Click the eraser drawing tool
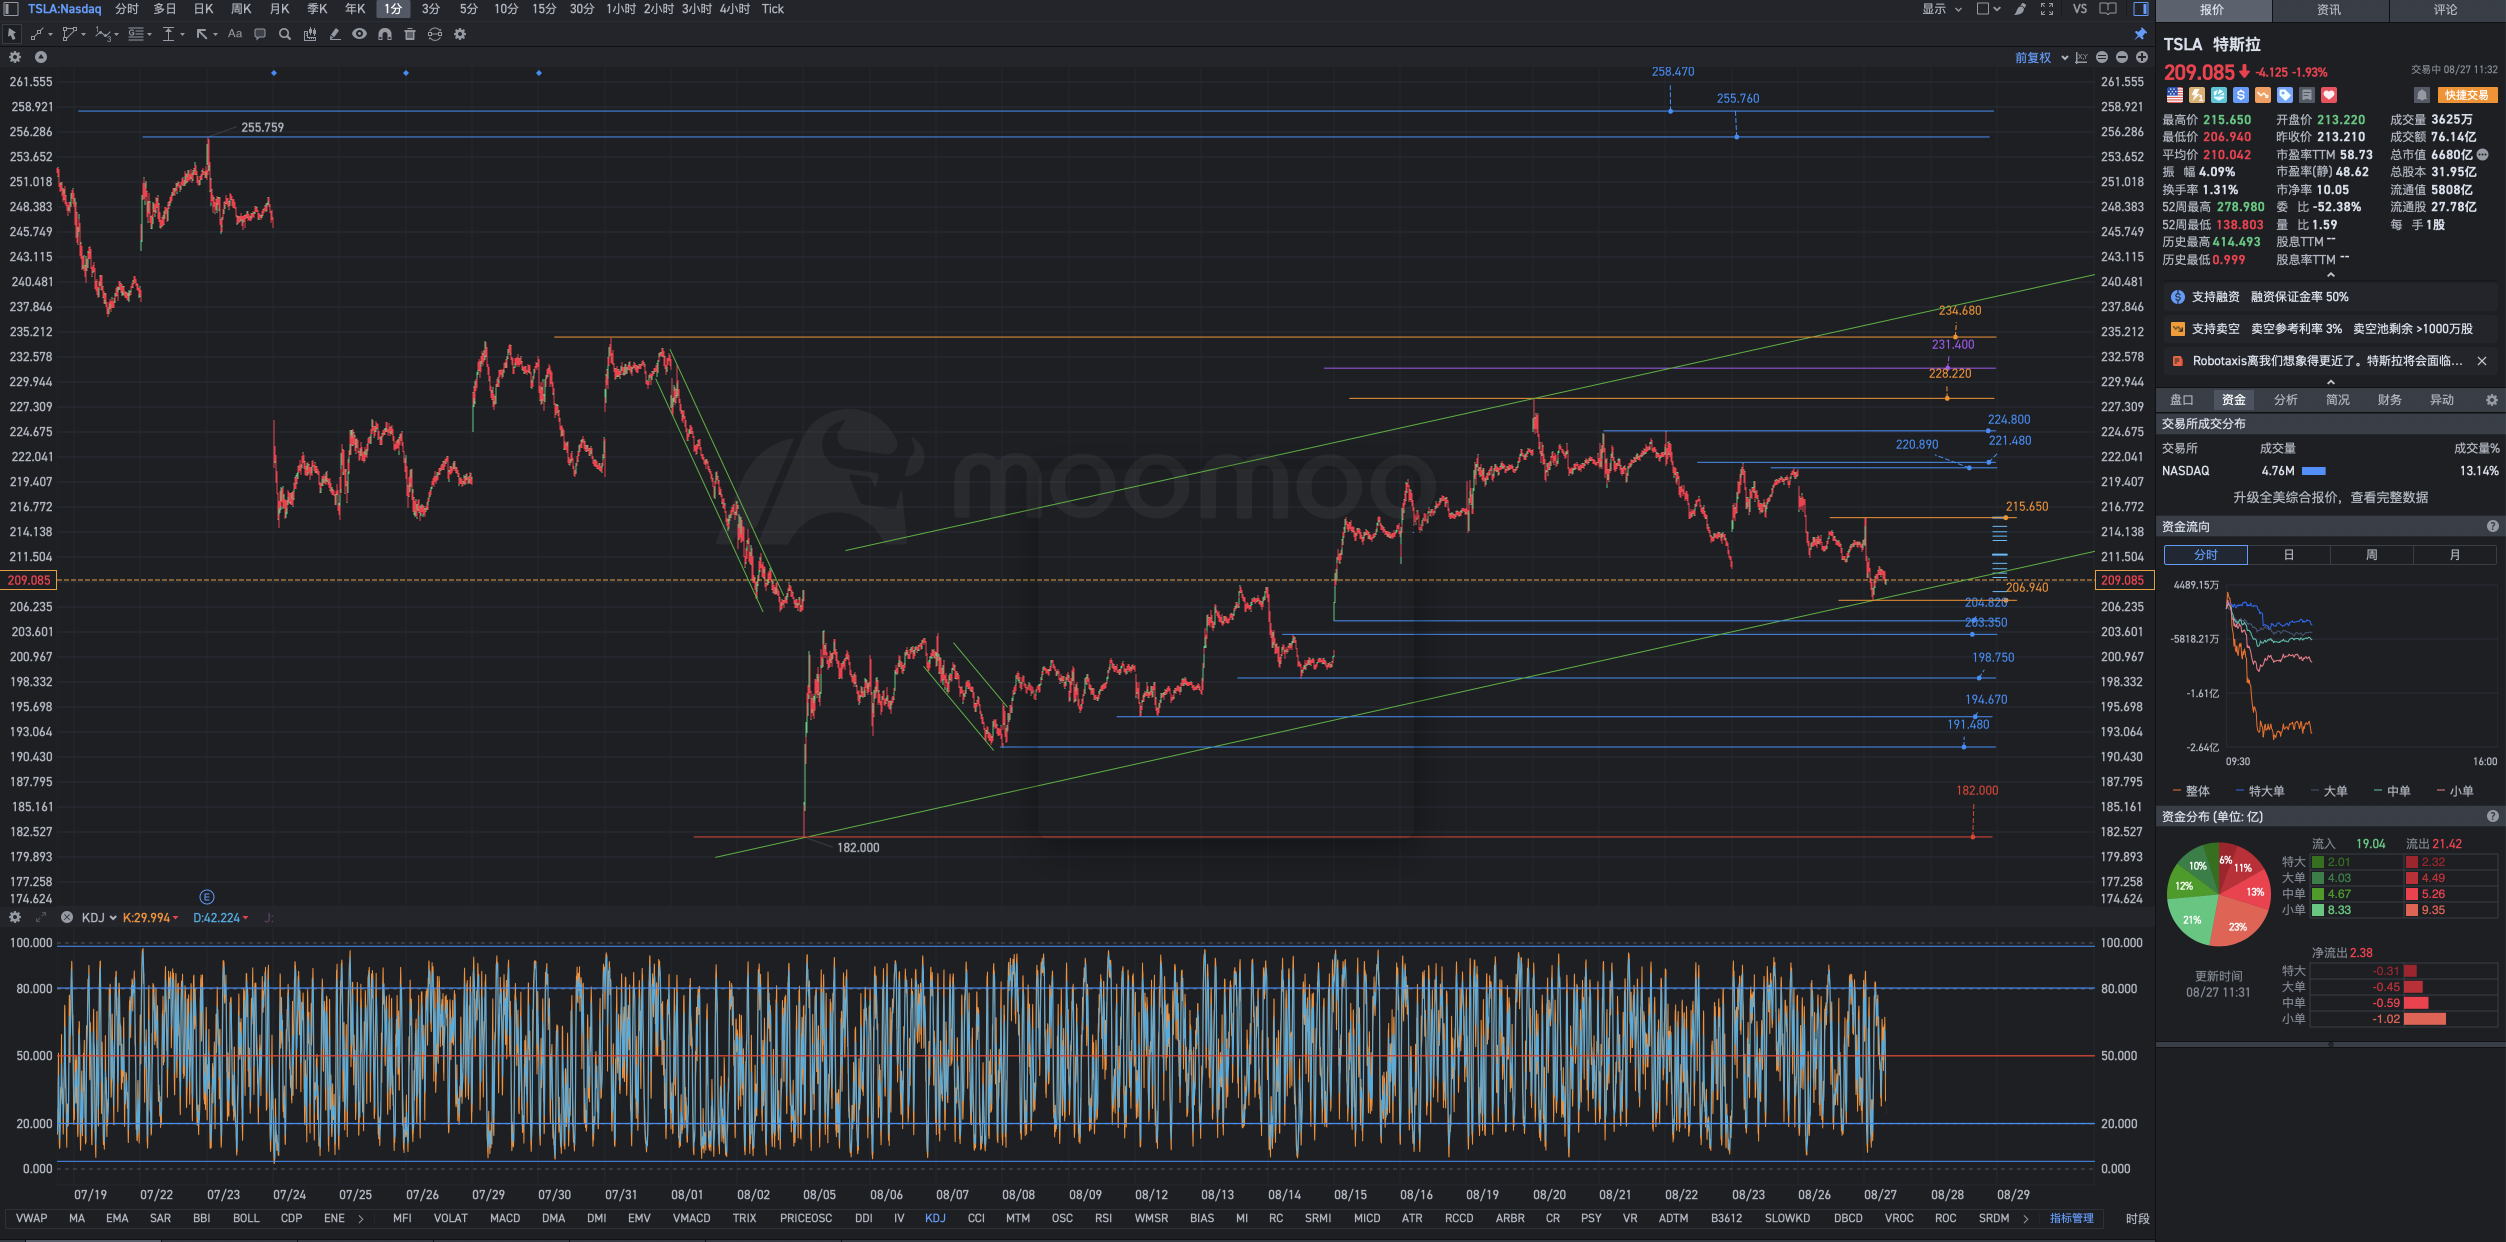The width and height of the screenshot is (2506, 1242). point(335,34)
